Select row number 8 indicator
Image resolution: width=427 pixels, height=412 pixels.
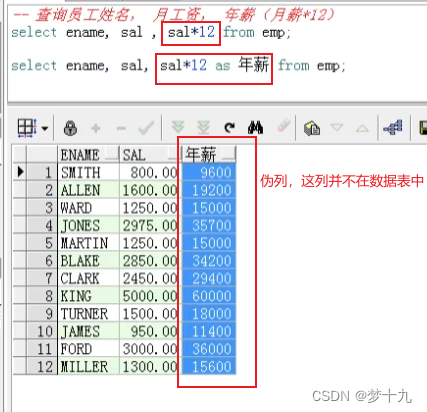click(42, 296)
